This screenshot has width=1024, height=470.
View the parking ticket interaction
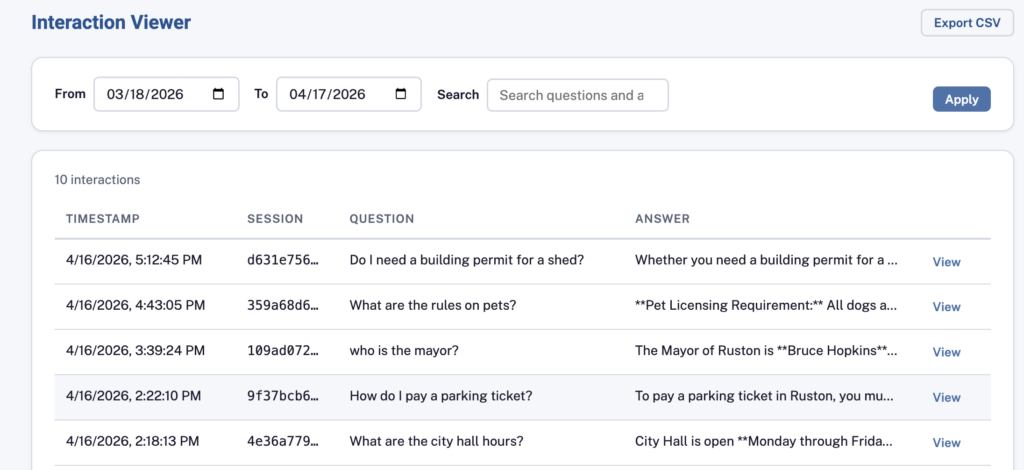pyautogui.click(x=946, y=397)
